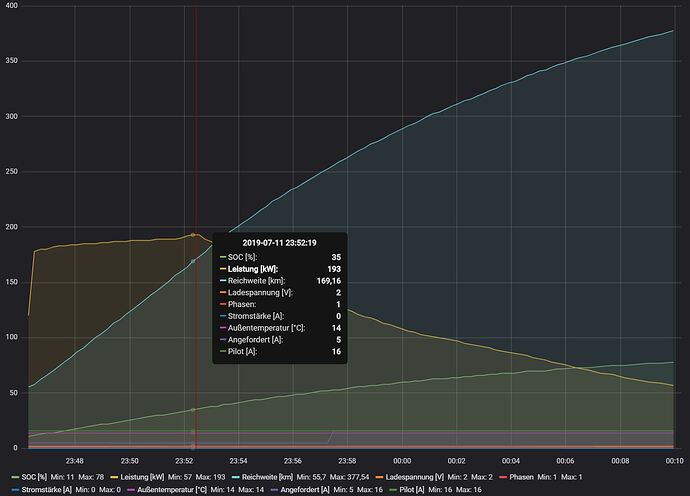This screenshot has width=690, height=496.
Task: Click the 150 y-axis label
Action: pyautogui.click(x=11, y=282)
